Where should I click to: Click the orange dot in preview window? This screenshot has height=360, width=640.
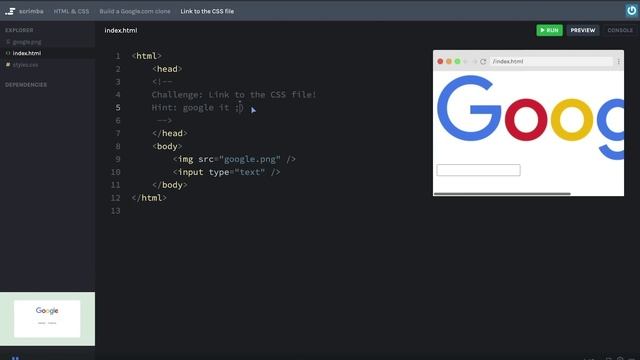tap(449, 62)
